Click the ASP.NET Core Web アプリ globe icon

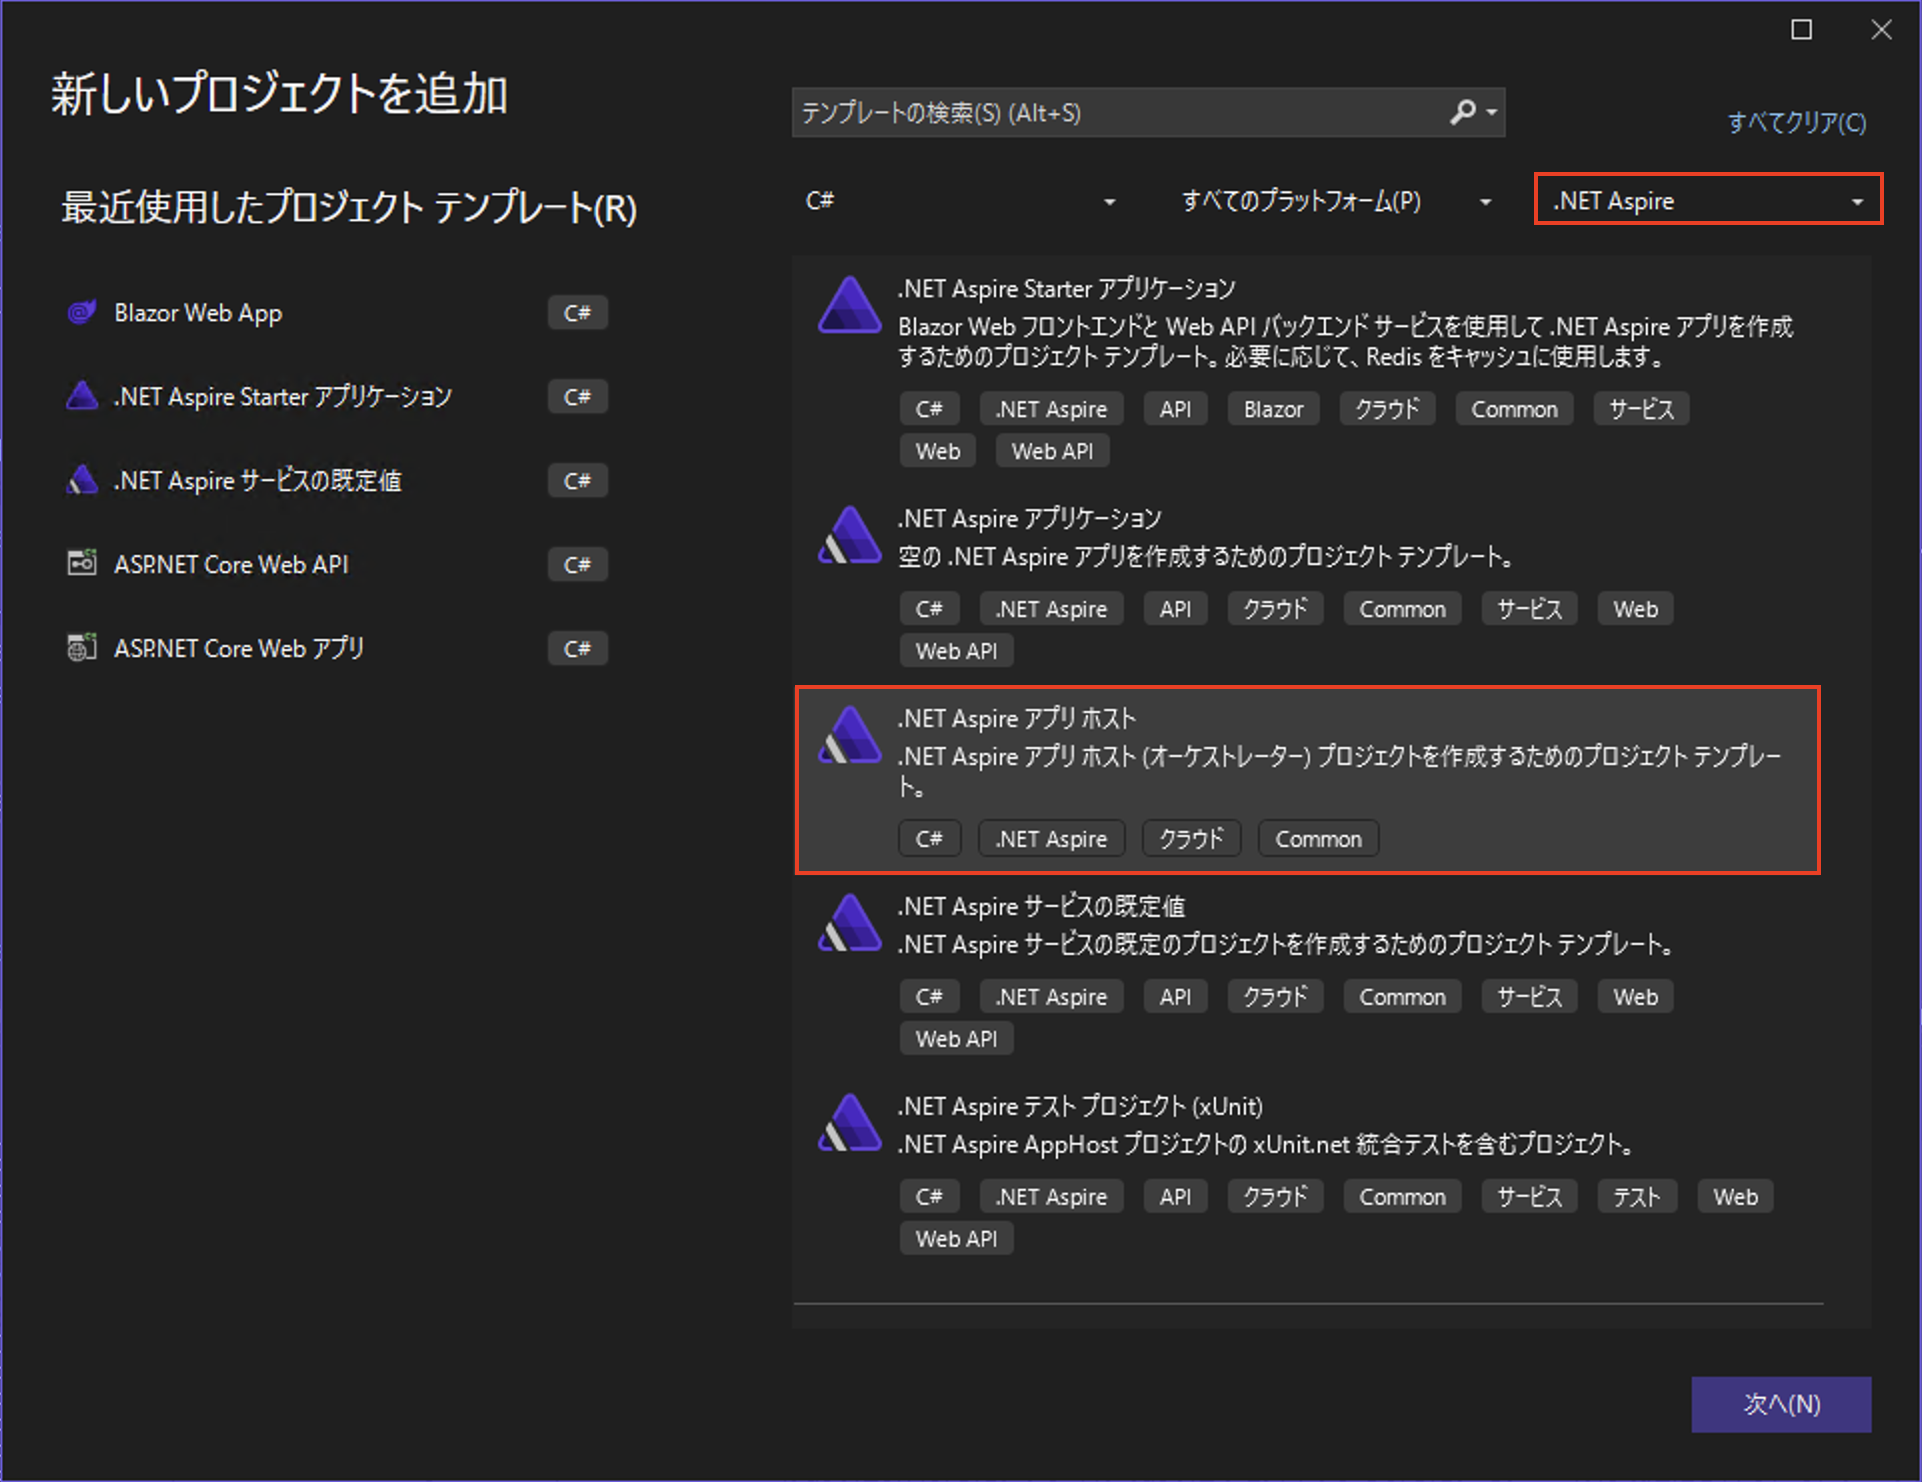pyautogui.click(x=83, y=648)
